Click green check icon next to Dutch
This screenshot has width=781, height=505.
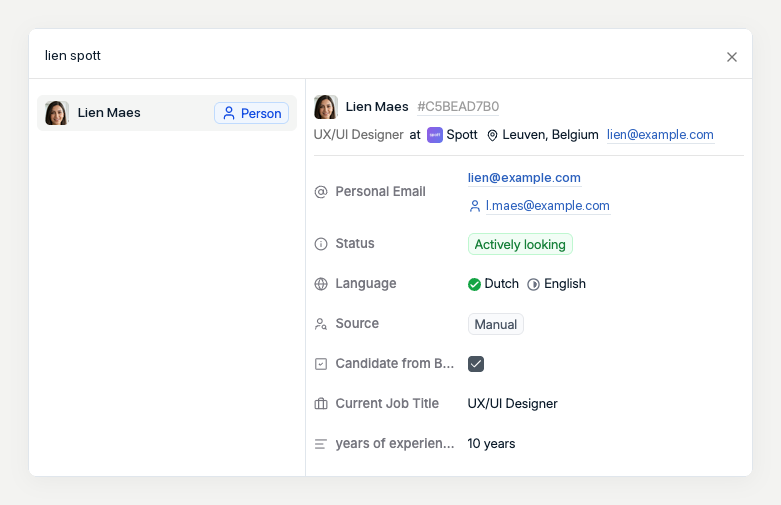click(474, 284)
